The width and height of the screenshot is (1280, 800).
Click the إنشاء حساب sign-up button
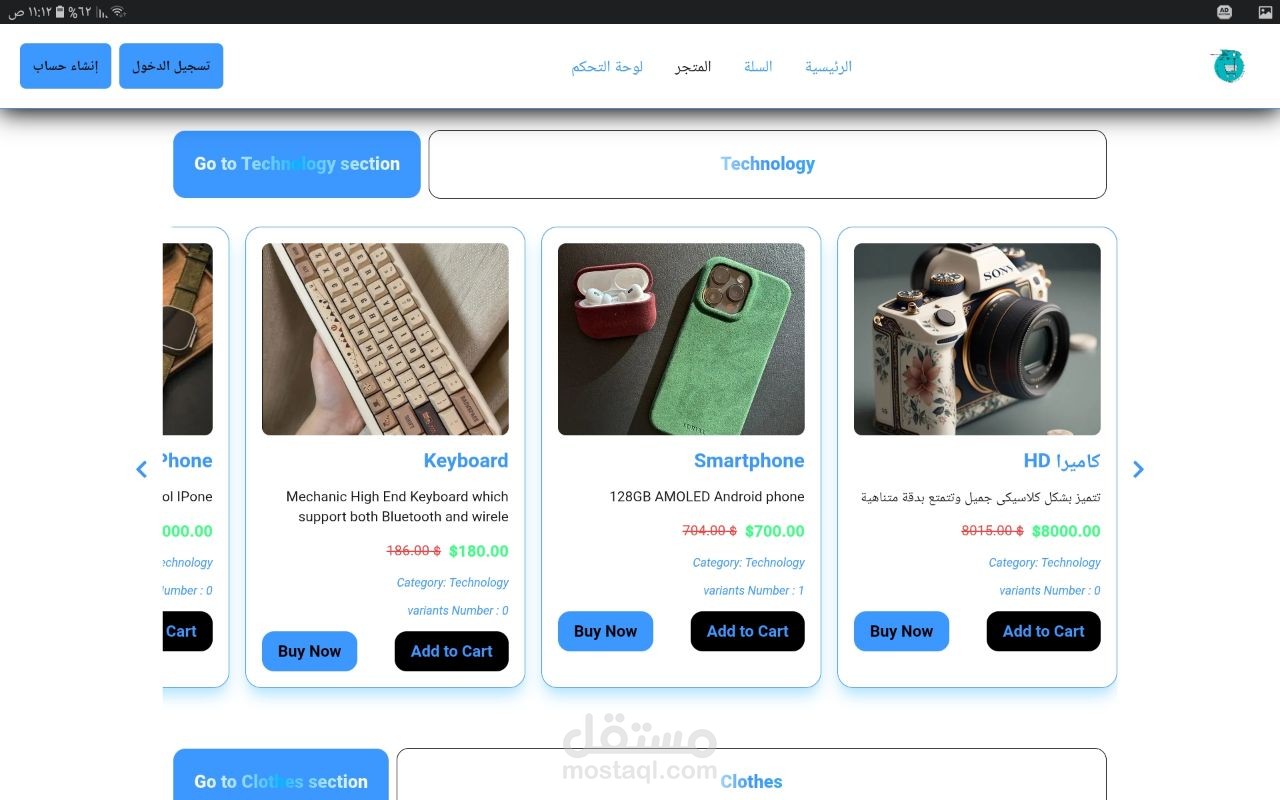(x=65, y=66)
